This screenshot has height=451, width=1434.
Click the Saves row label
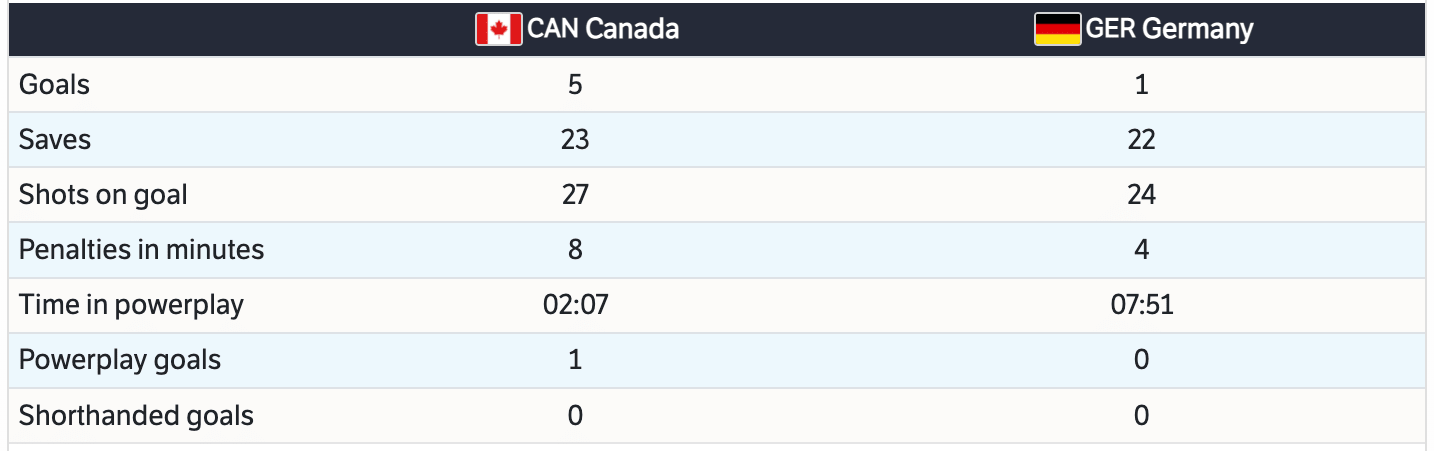pos(55,140)
